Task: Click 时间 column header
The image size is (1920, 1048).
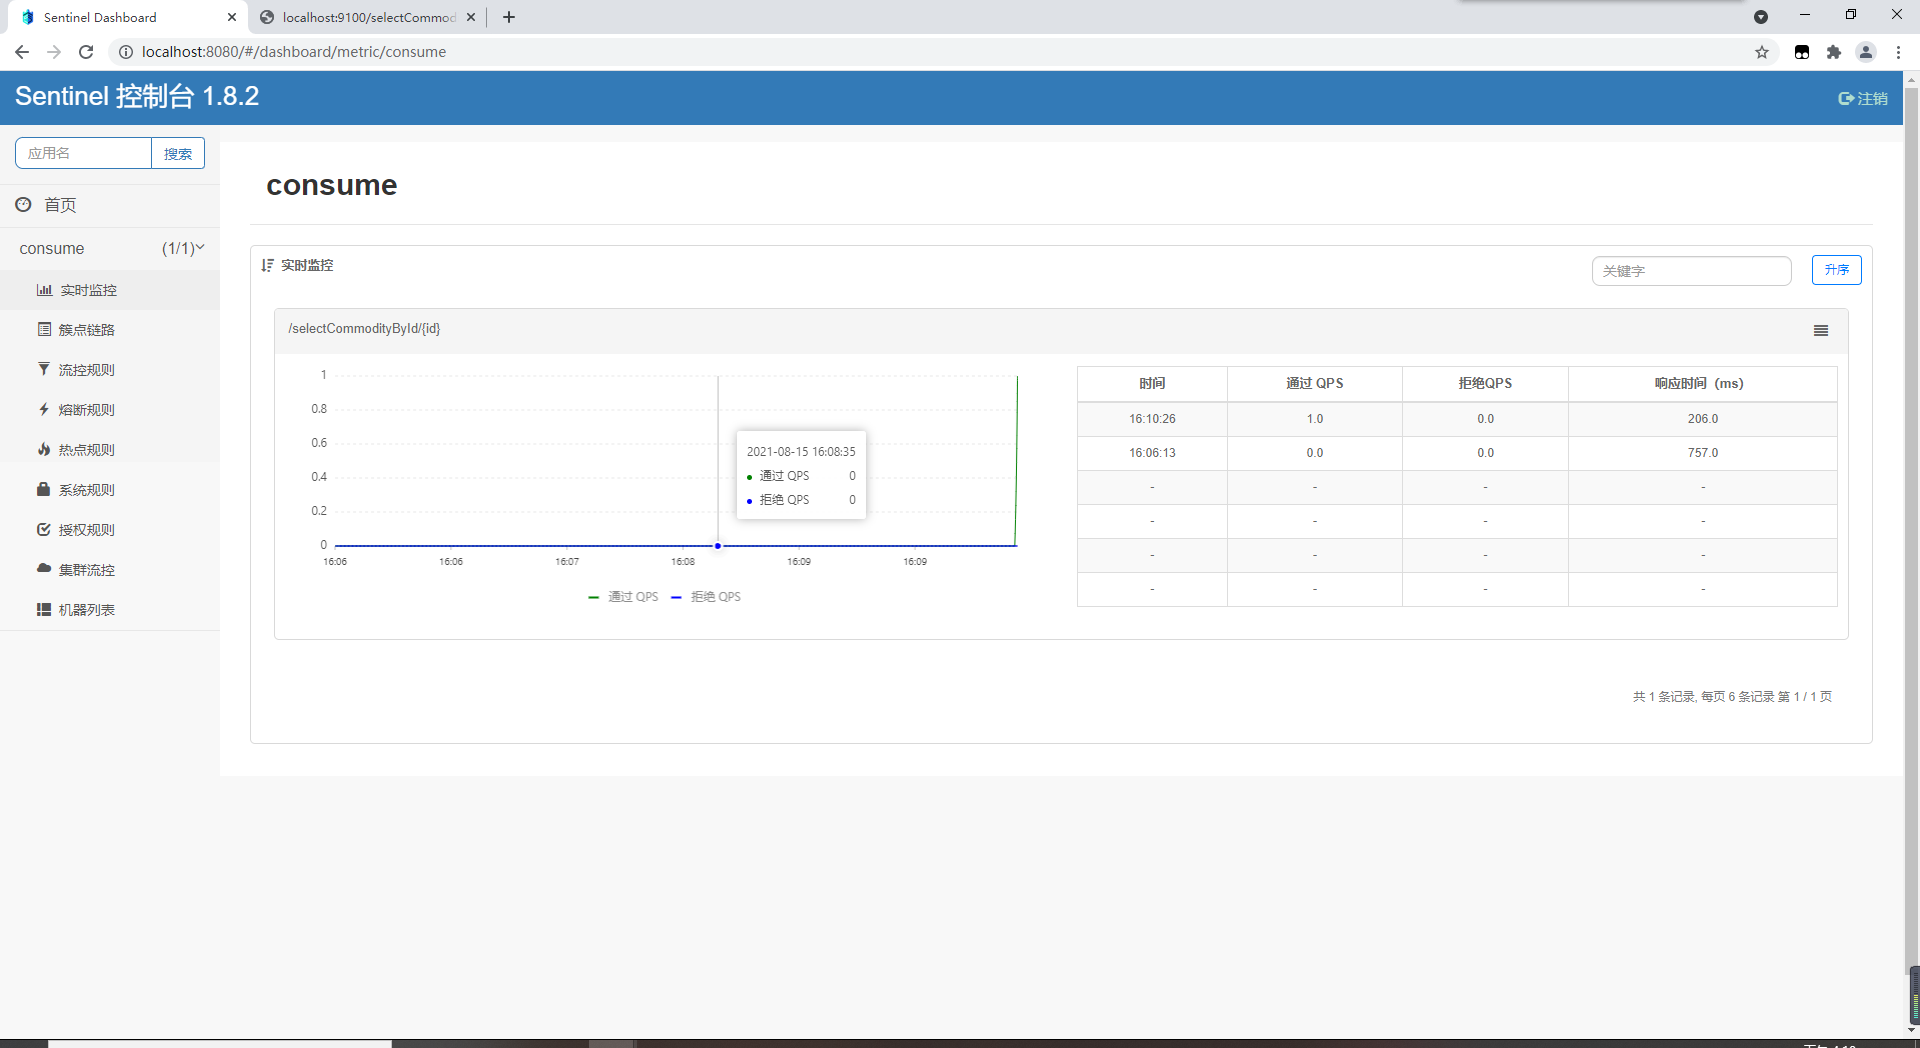Action: (1152, 383)
